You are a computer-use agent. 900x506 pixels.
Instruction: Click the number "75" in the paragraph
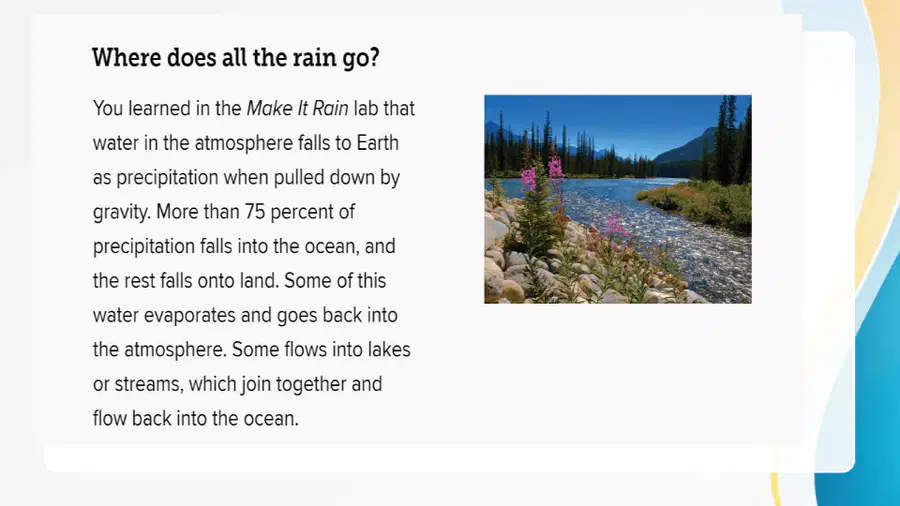coord(255,212)
